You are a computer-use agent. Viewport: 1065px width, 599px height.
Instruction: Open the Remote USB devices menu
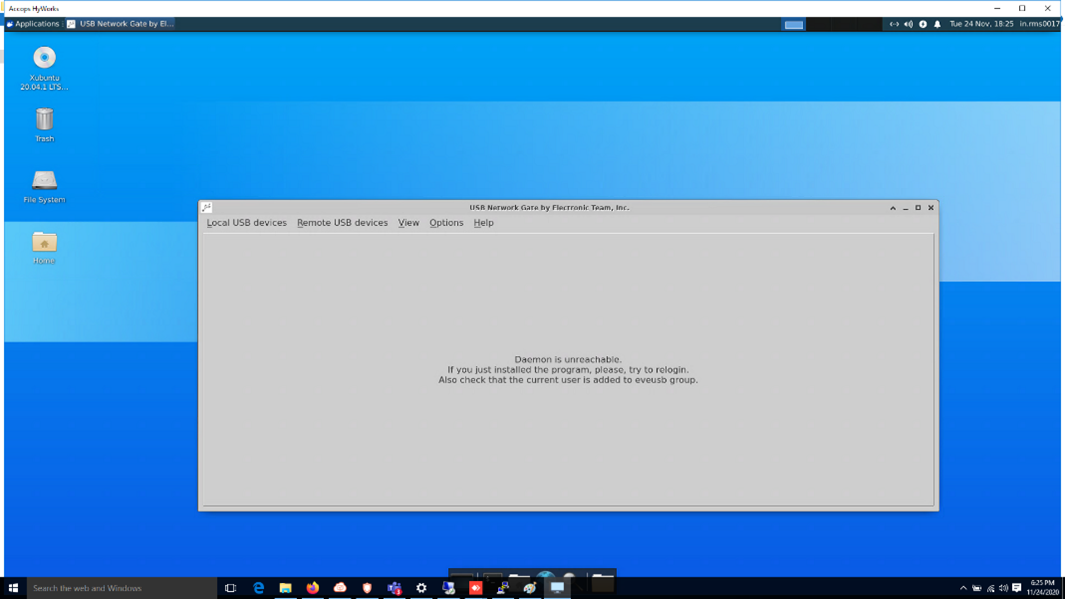click(342, 223)
